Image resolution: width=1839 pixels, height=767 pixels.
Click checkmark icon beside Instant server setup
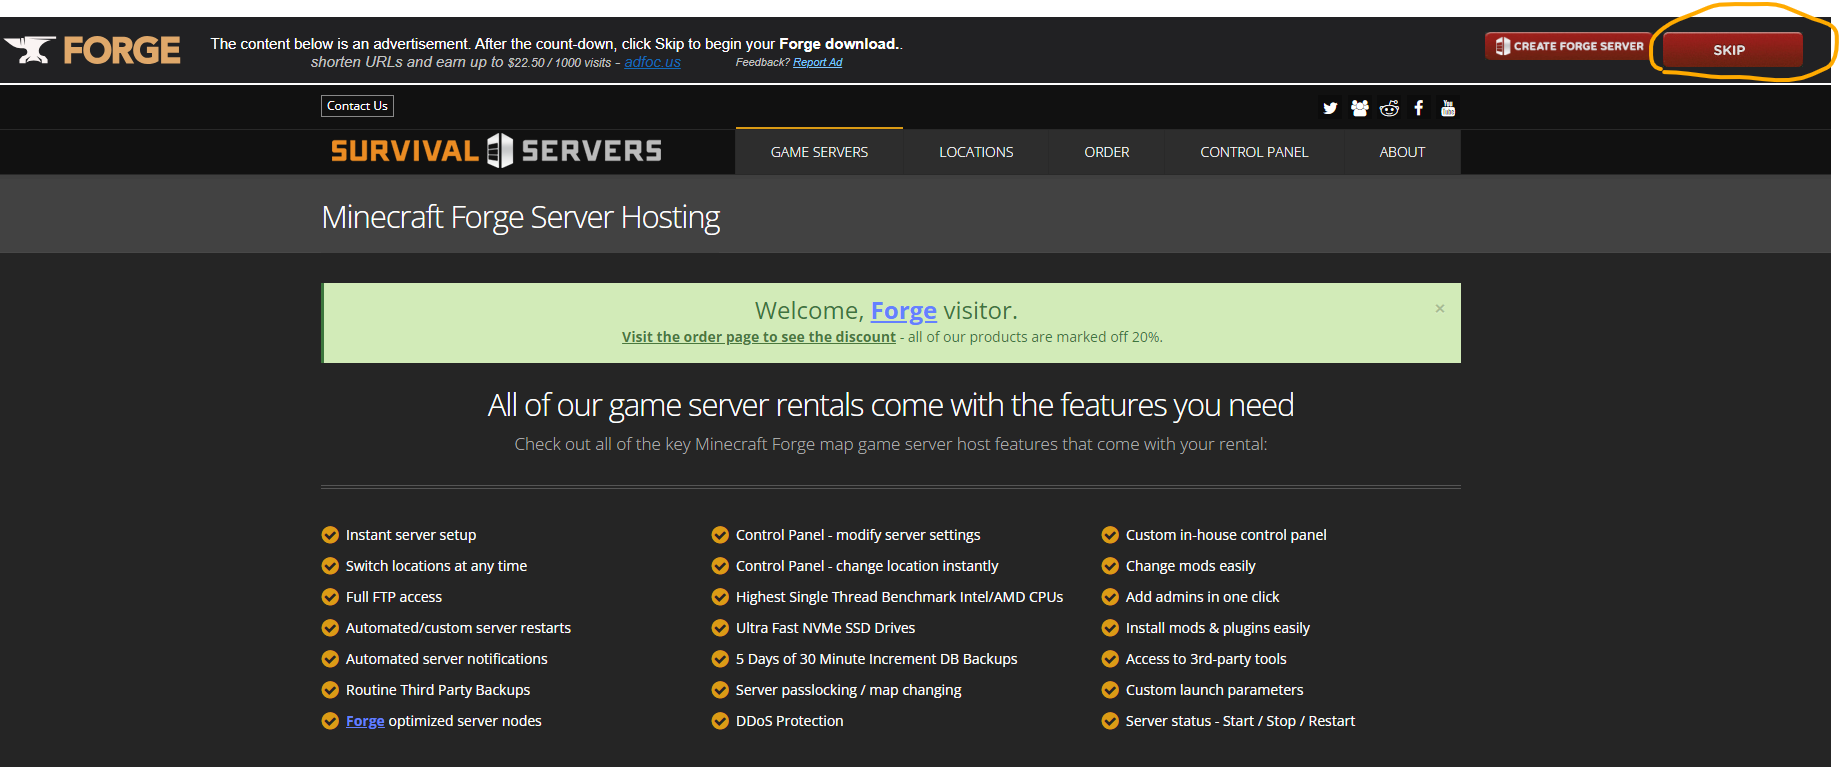tap(330, 535)
